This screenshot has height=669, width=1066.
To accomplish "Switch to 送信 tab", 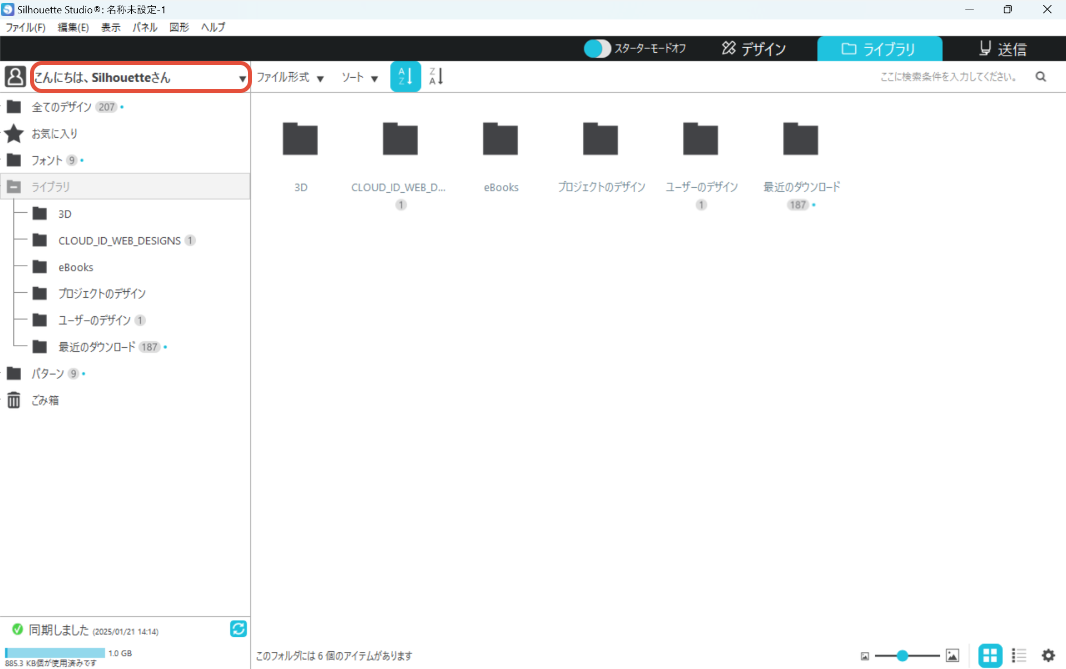I will [x=1003, y=48].
